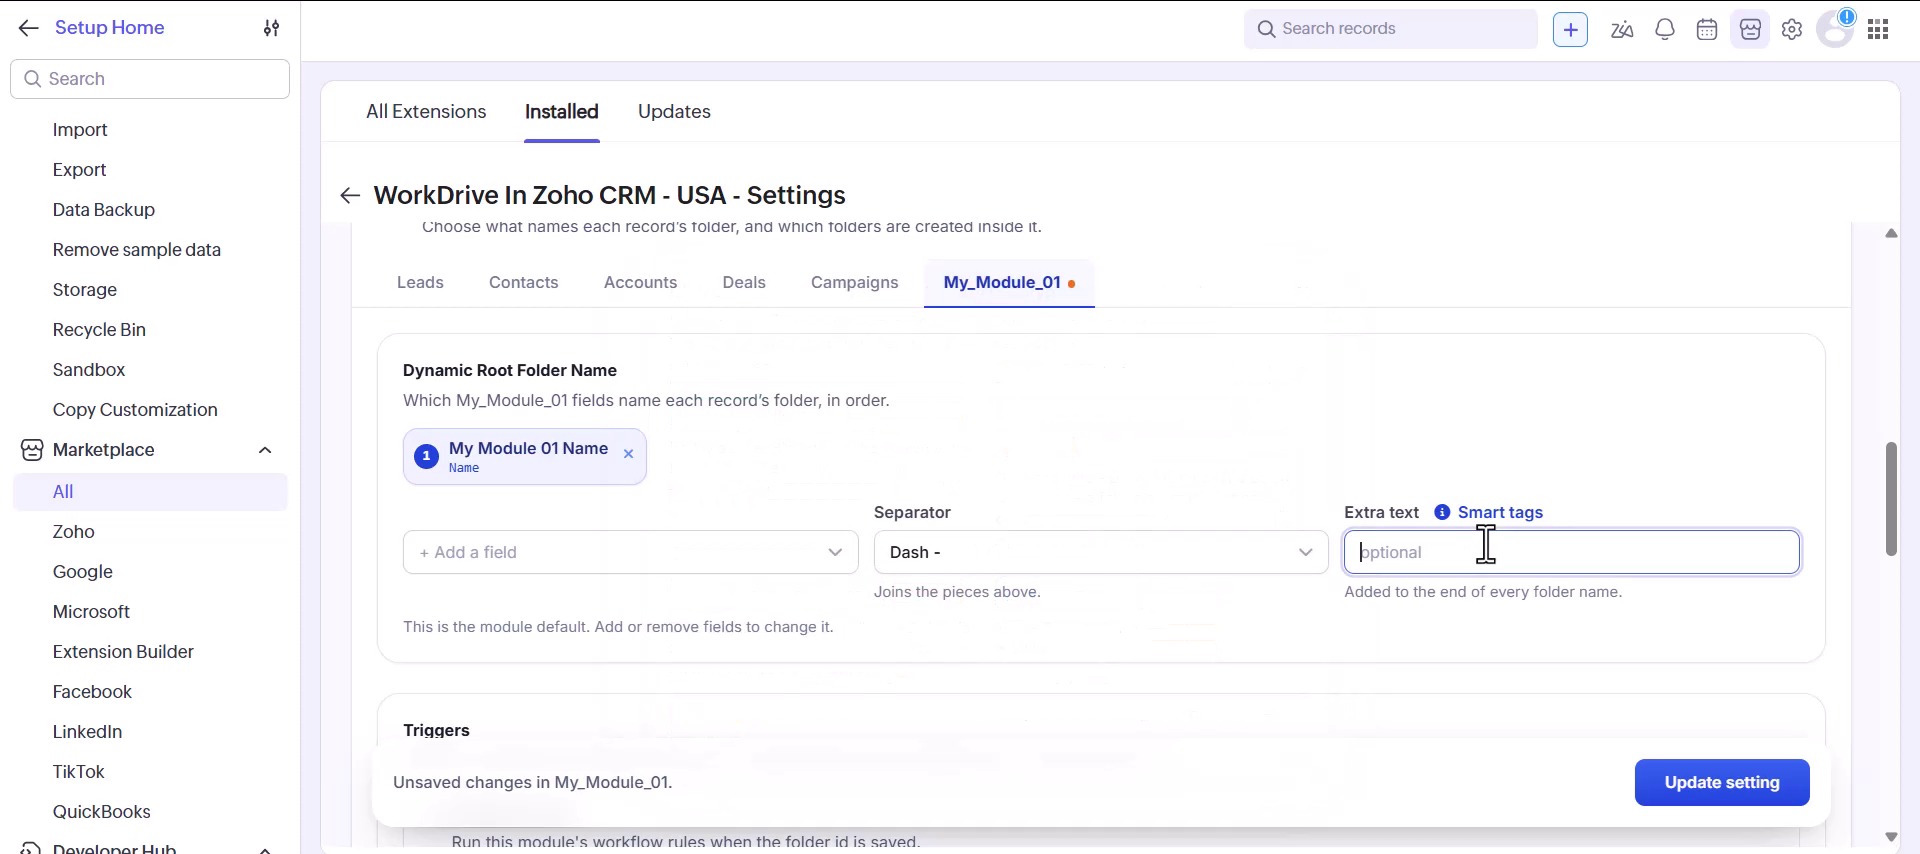Open the Marketplace store icon in header

click(x=1750, y=29)
